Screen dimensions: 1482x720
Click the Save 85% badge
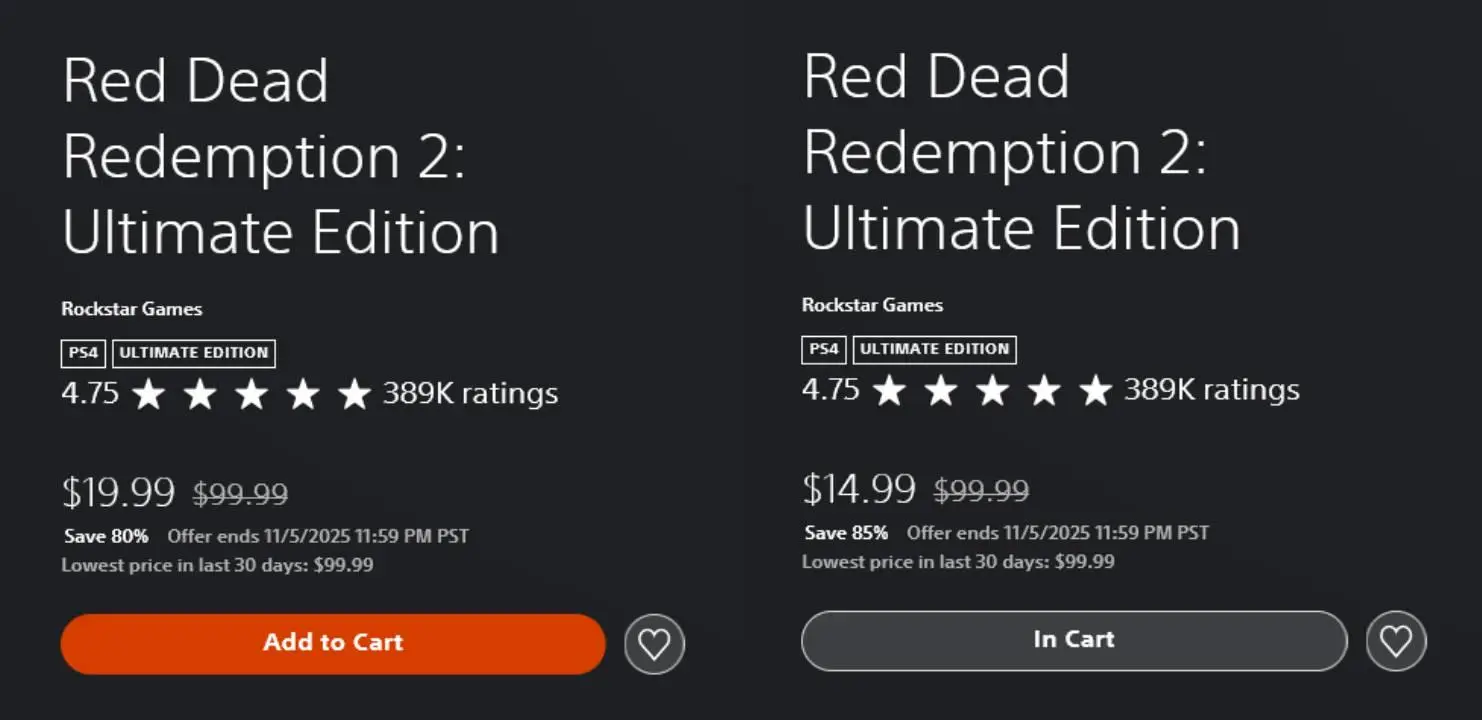(x=845, y=533)
